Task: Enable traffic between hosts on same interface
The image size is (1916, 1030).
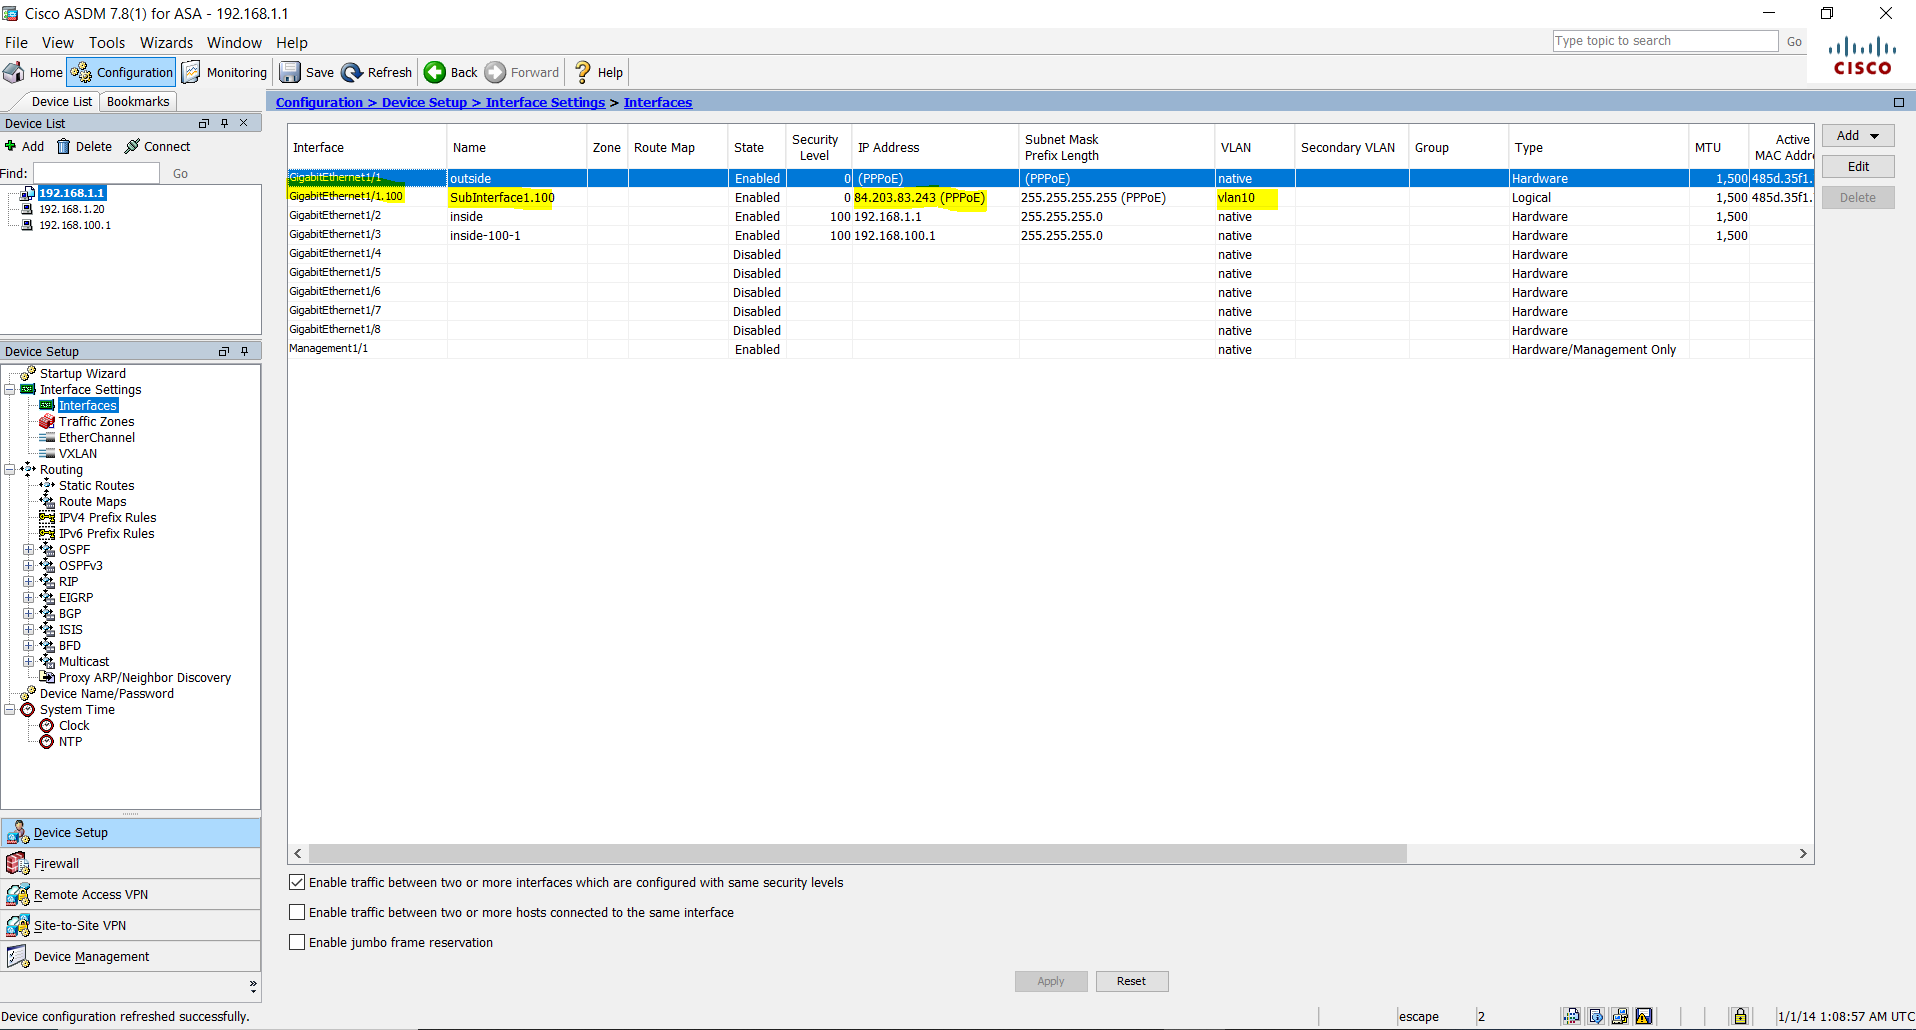Action: click(x=297, y=912)
